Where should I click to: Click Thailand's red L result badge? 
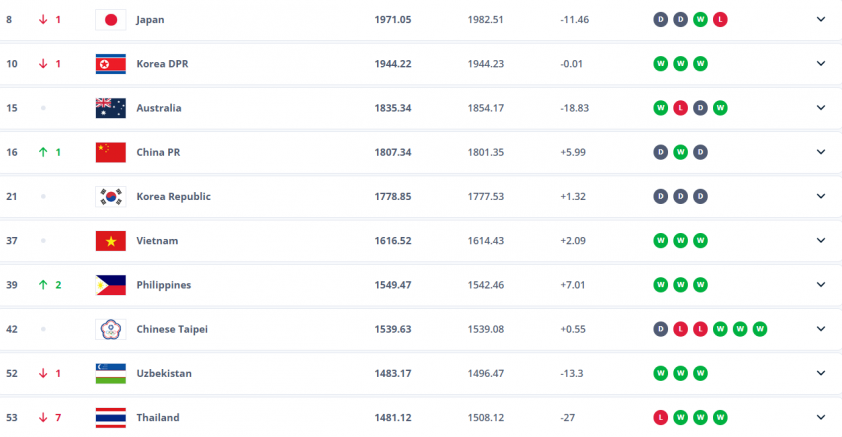pyautogui.click(x=660, y=418)
